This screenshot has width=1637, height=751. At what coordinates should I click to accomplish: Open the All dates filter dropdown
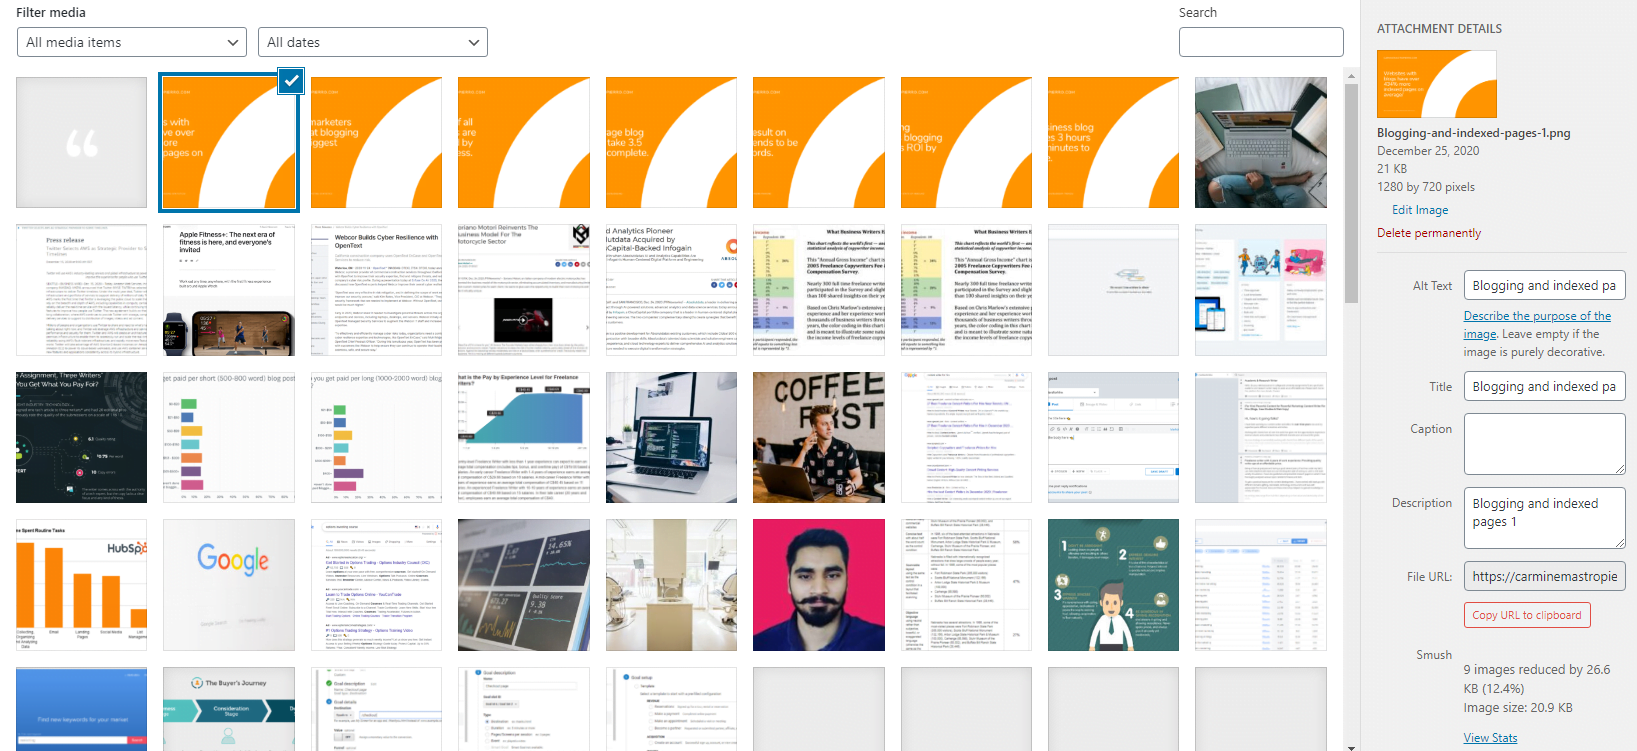point(372,42)
